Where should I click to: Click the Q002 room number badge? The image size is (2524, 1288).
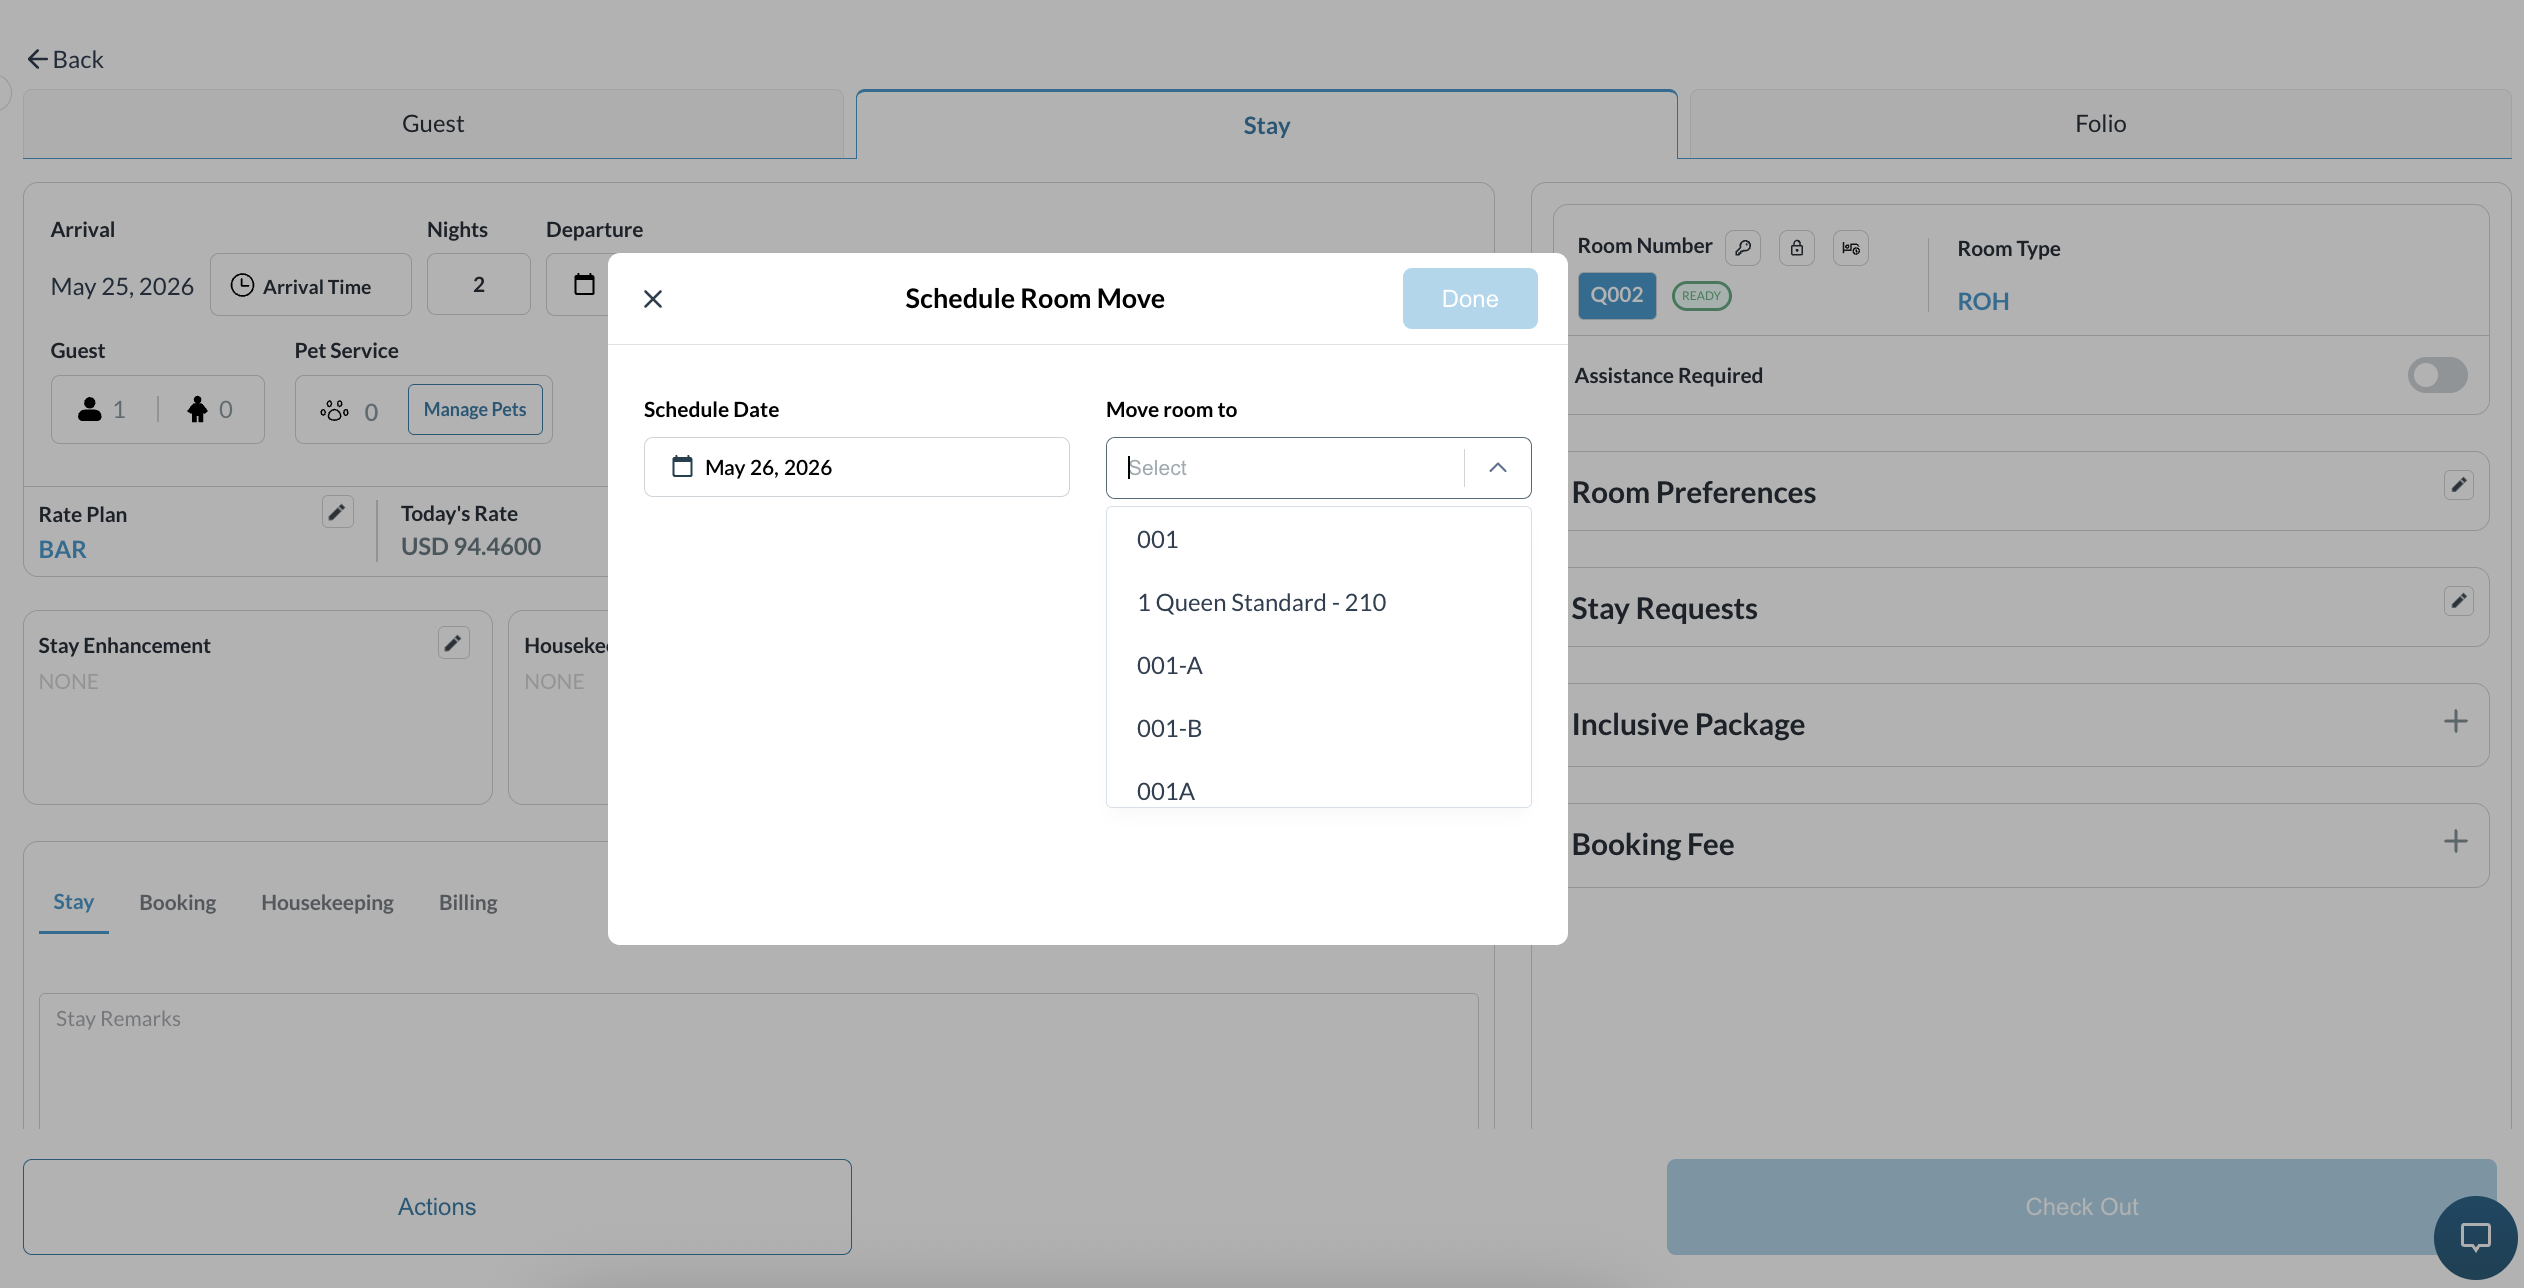point(1617,295)
